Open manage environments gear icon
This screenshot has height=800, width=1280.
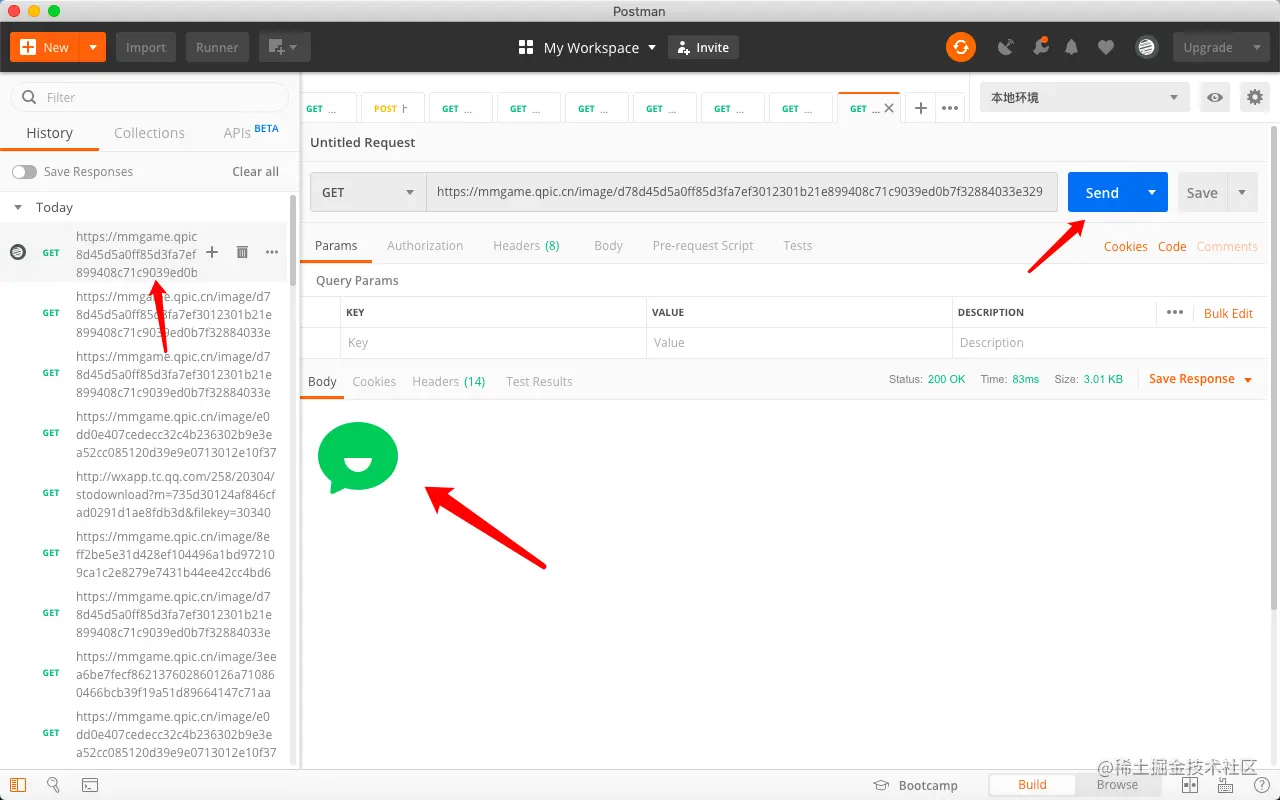pos(1254,97)
